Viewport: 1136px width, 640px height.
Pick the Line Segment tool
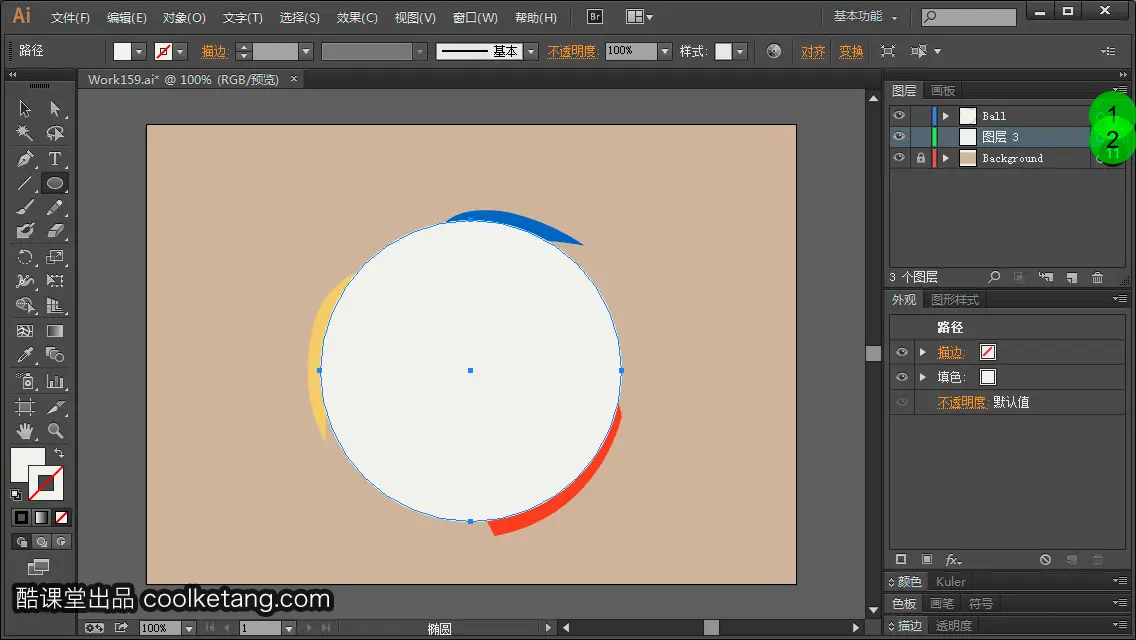point(25,183)
